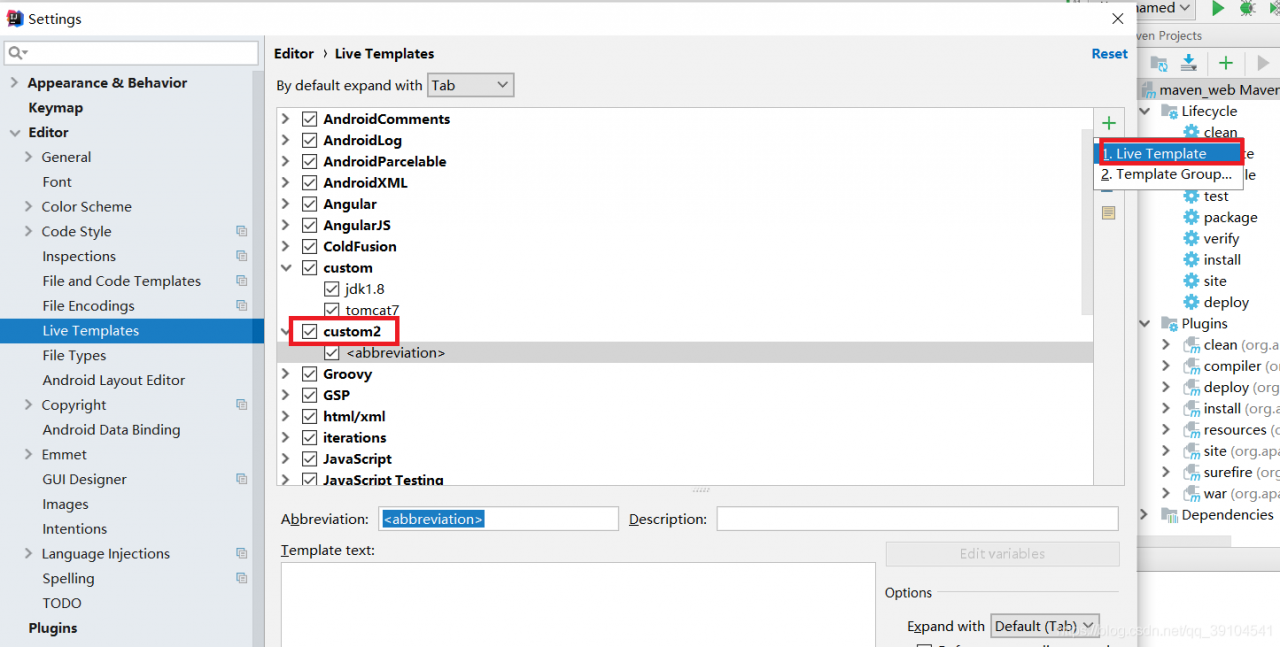Viewport: 1280px width, 647px height.
Task: Click the Spelling project-level icon
Action: tap(241, 578)
